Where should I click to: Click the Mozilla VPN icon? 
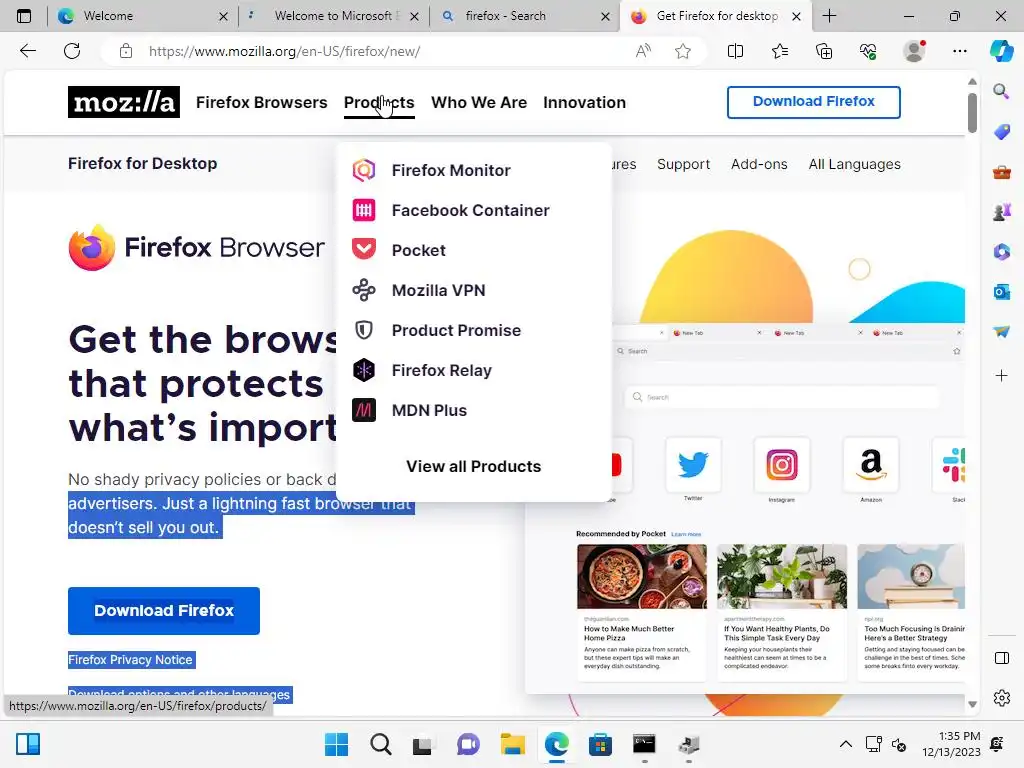[x=364, y=290]
